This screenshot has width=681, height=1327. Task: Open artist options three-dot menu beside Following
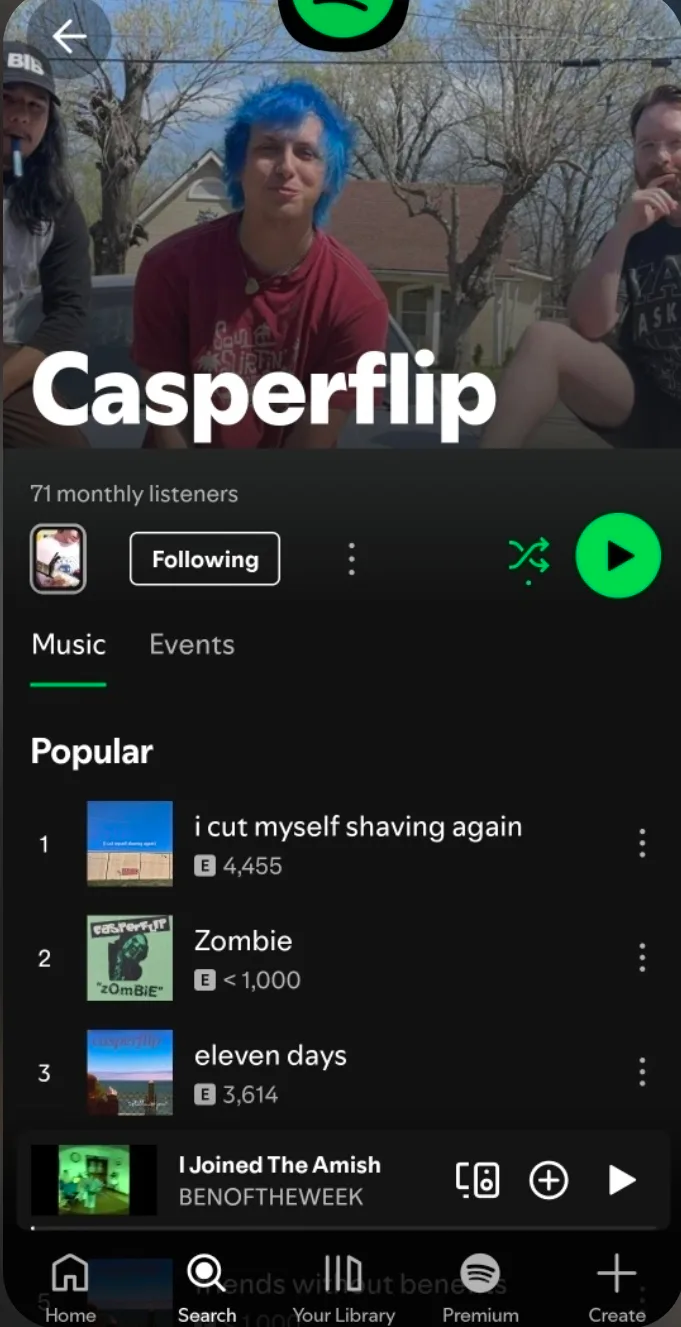351,559
